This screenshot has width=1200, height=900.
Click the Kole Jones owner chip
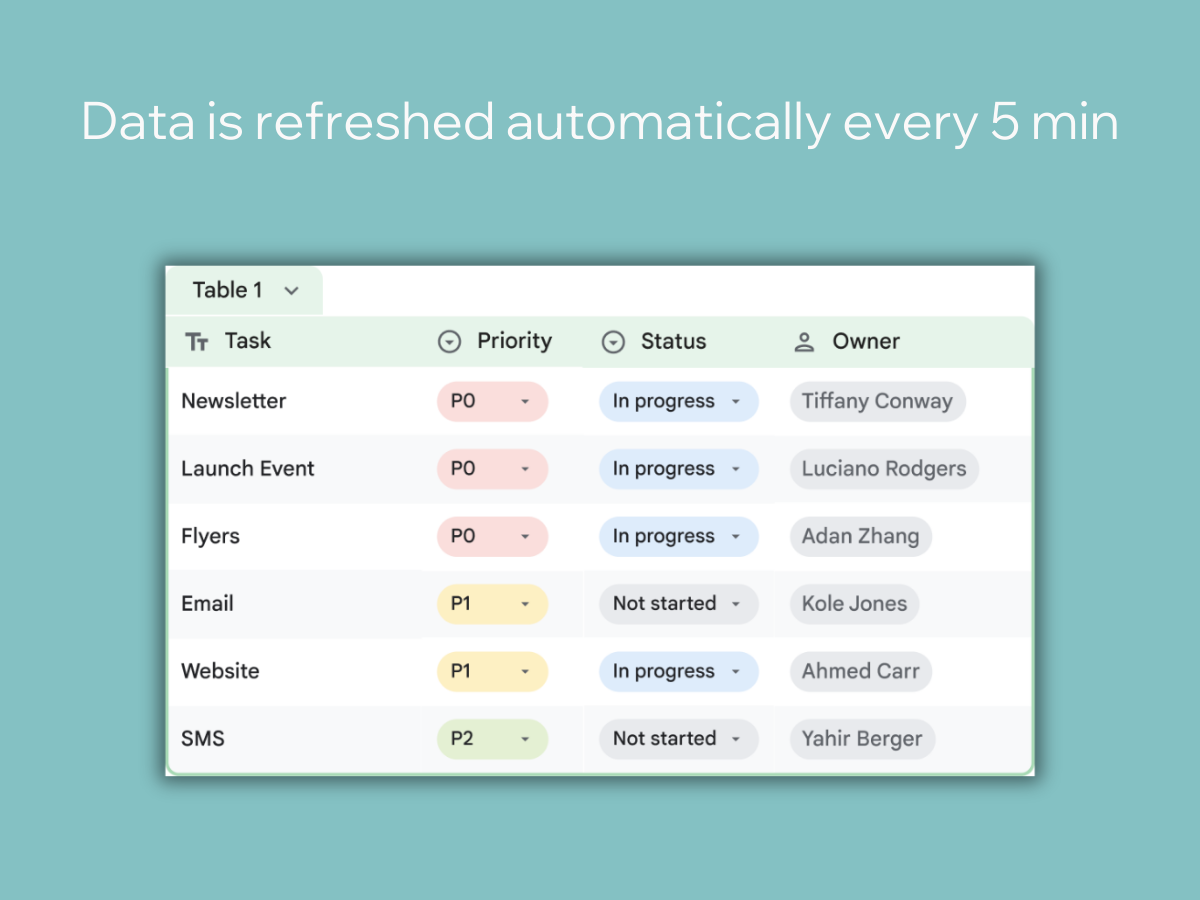point(854,604)
